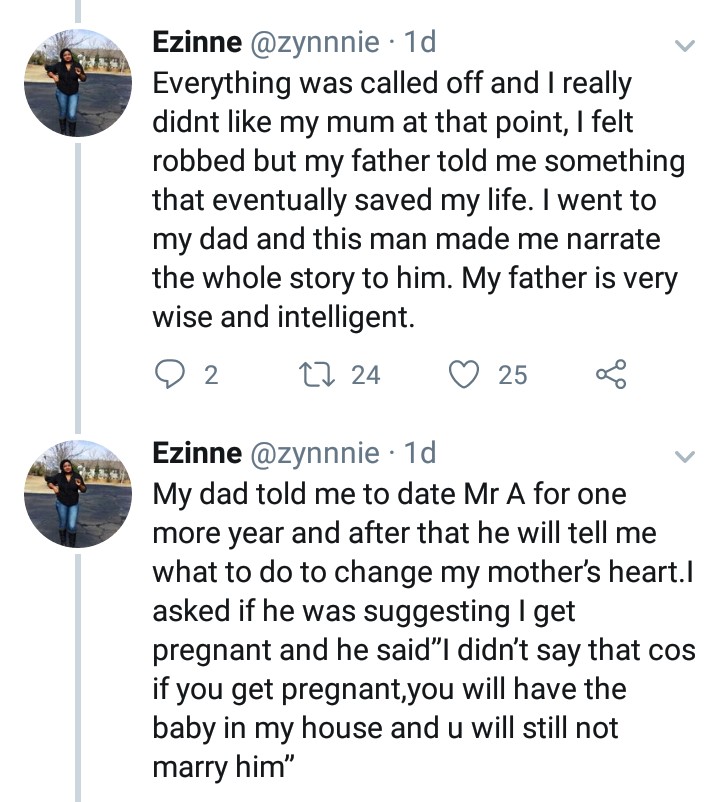Open the @zynnnie handle in the second tweet
The width and height of the screenshot is (720, 802).
pos(315,453)
